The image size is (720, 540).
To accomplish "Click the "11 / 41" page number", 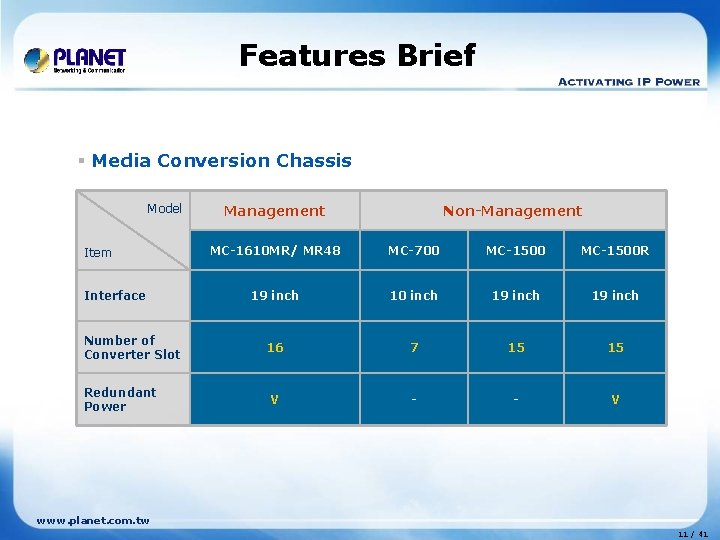I will (x=693, y=534).
